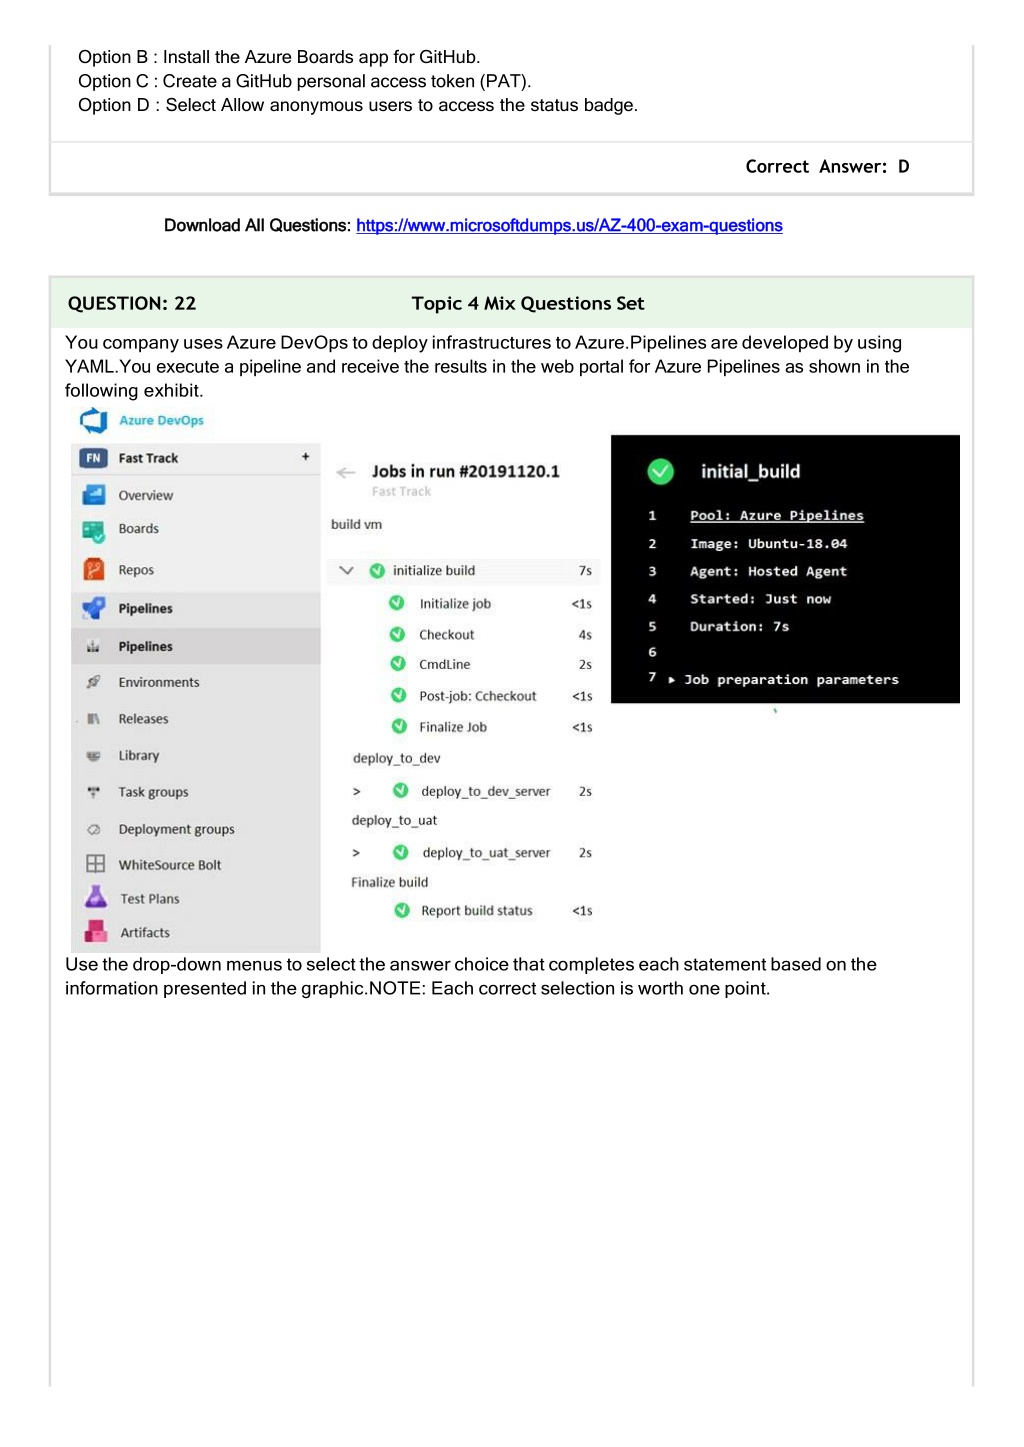The width and height of the screenshot is (1024, 1447).
Task: Expand Job preparation parameters in log
Action: pyautogui.click(x=672, y=680)
